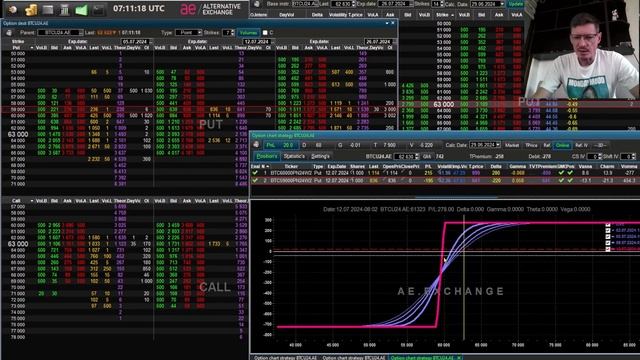Screen dimensions: 640x360
Task: Click the Charm column header in positions table
Action: [607, 167]
